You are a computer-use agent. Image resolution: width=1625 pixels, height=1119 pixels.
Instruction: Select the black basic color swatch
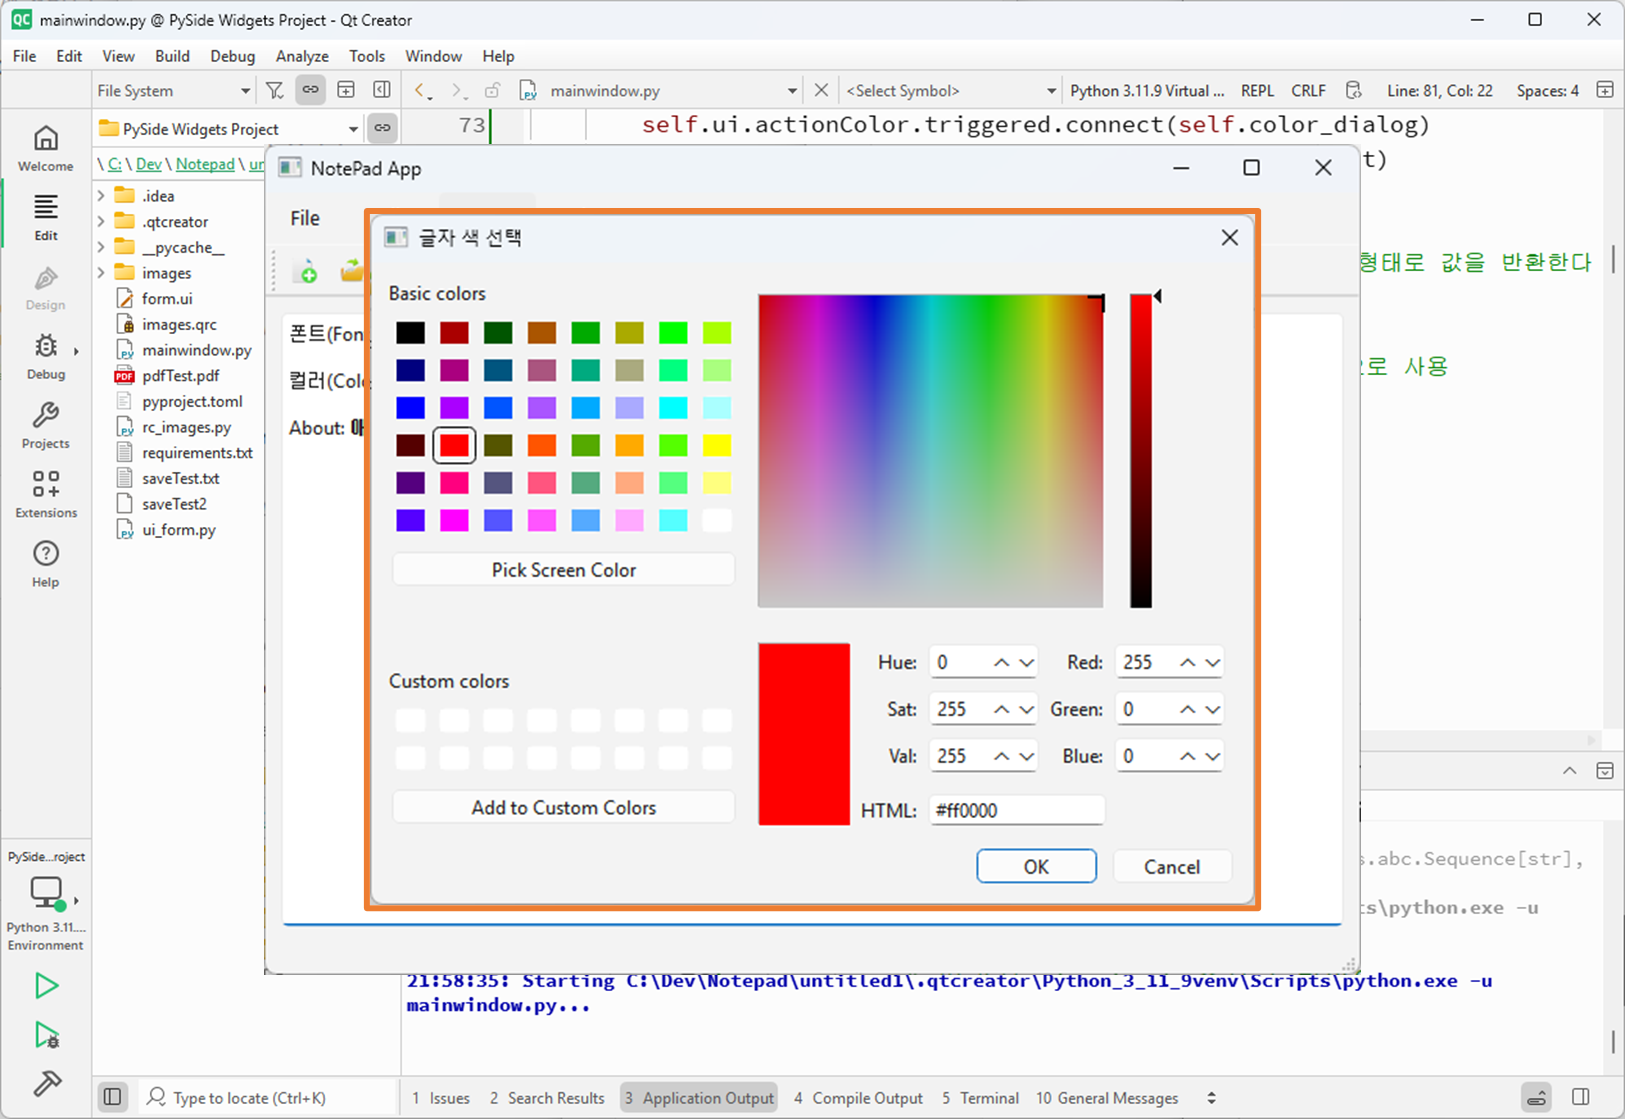(410, 332)
